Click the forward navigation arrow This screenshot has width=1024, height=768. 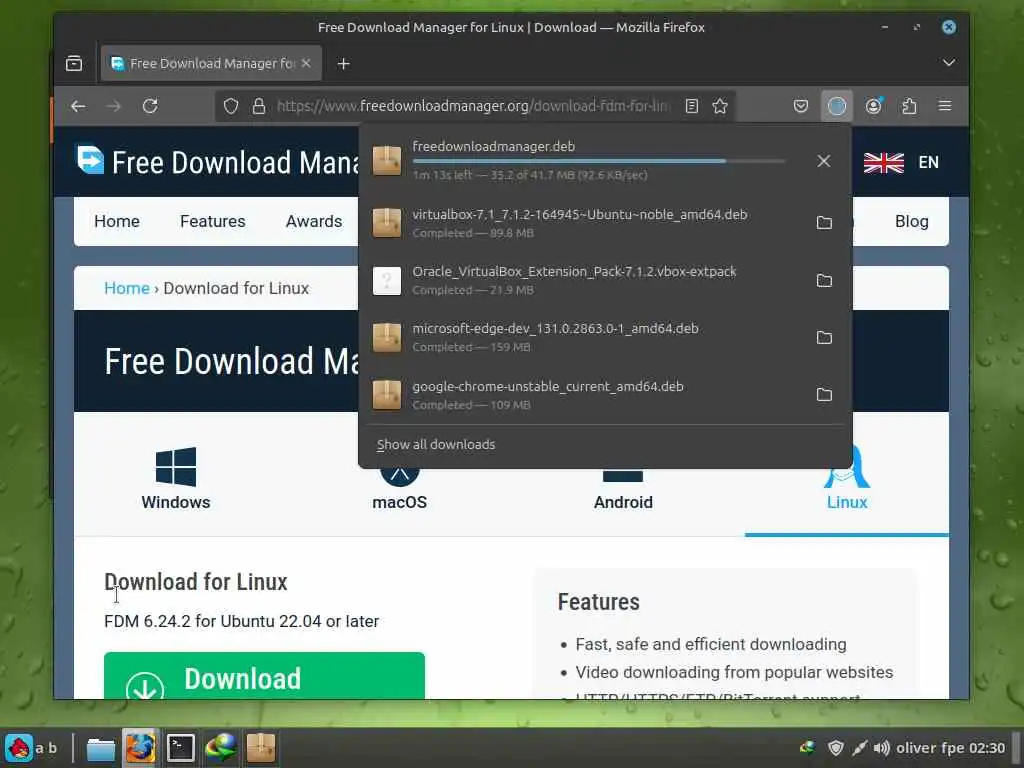point(114,106)
